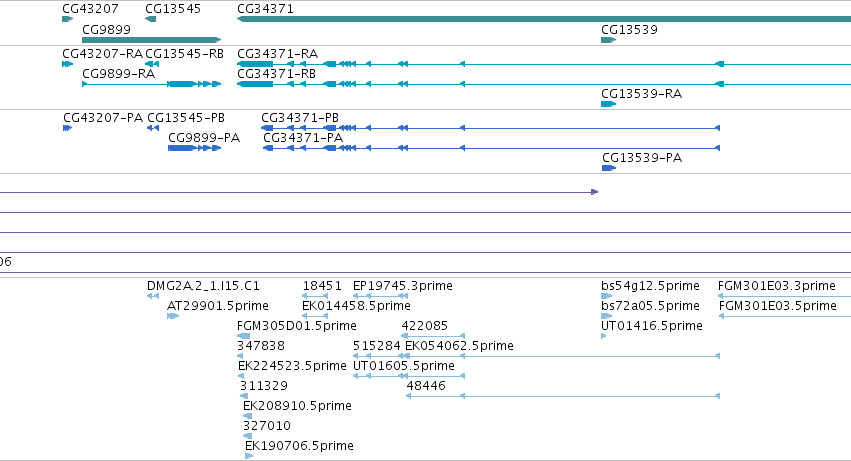Select EST EP19745.3prime
851x461 pixels.
[x=402, y=286]
